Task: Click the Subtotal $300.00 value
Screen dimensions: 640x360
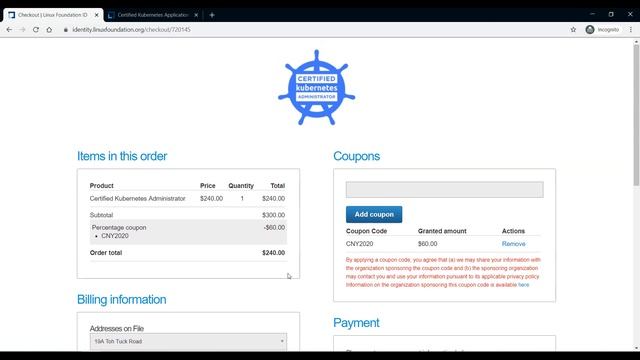Action: pos(273,215)
